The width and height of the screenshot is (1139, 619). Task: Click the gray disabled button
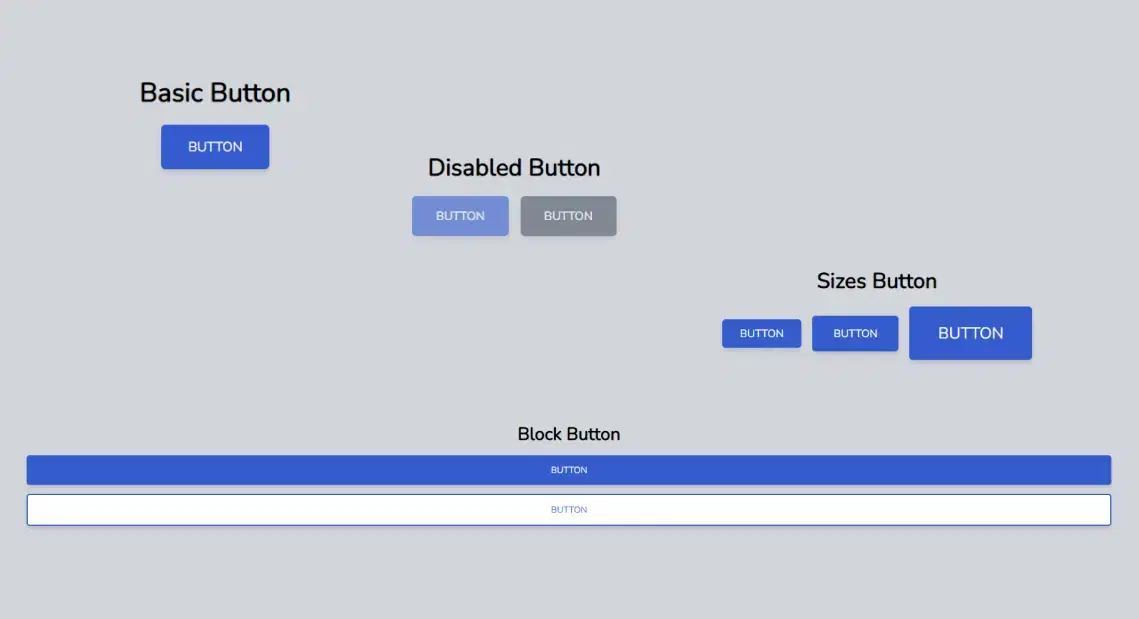[568, 216]
